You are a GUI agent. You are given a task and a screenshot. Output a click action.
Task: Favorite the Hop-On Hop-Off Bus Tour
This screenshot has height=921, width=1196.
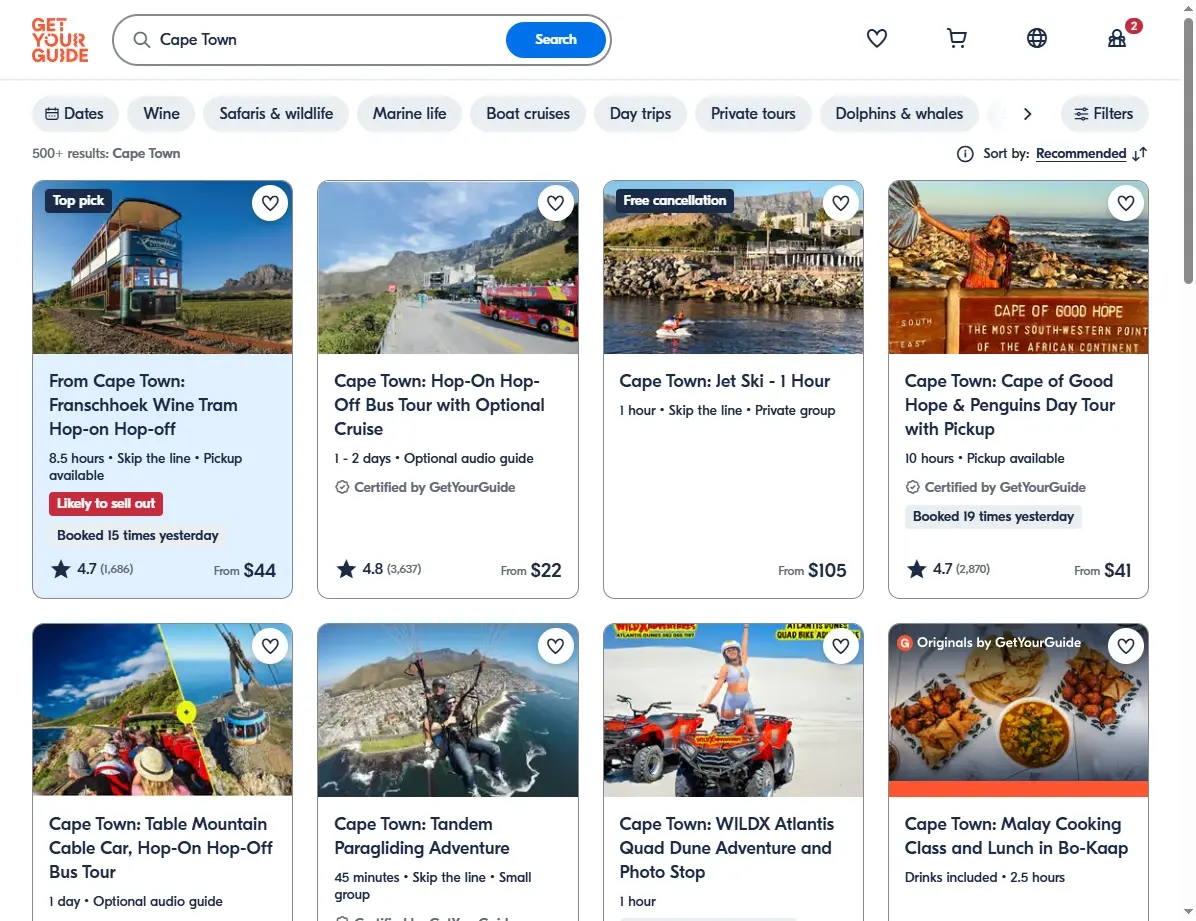tap(555, 203)
